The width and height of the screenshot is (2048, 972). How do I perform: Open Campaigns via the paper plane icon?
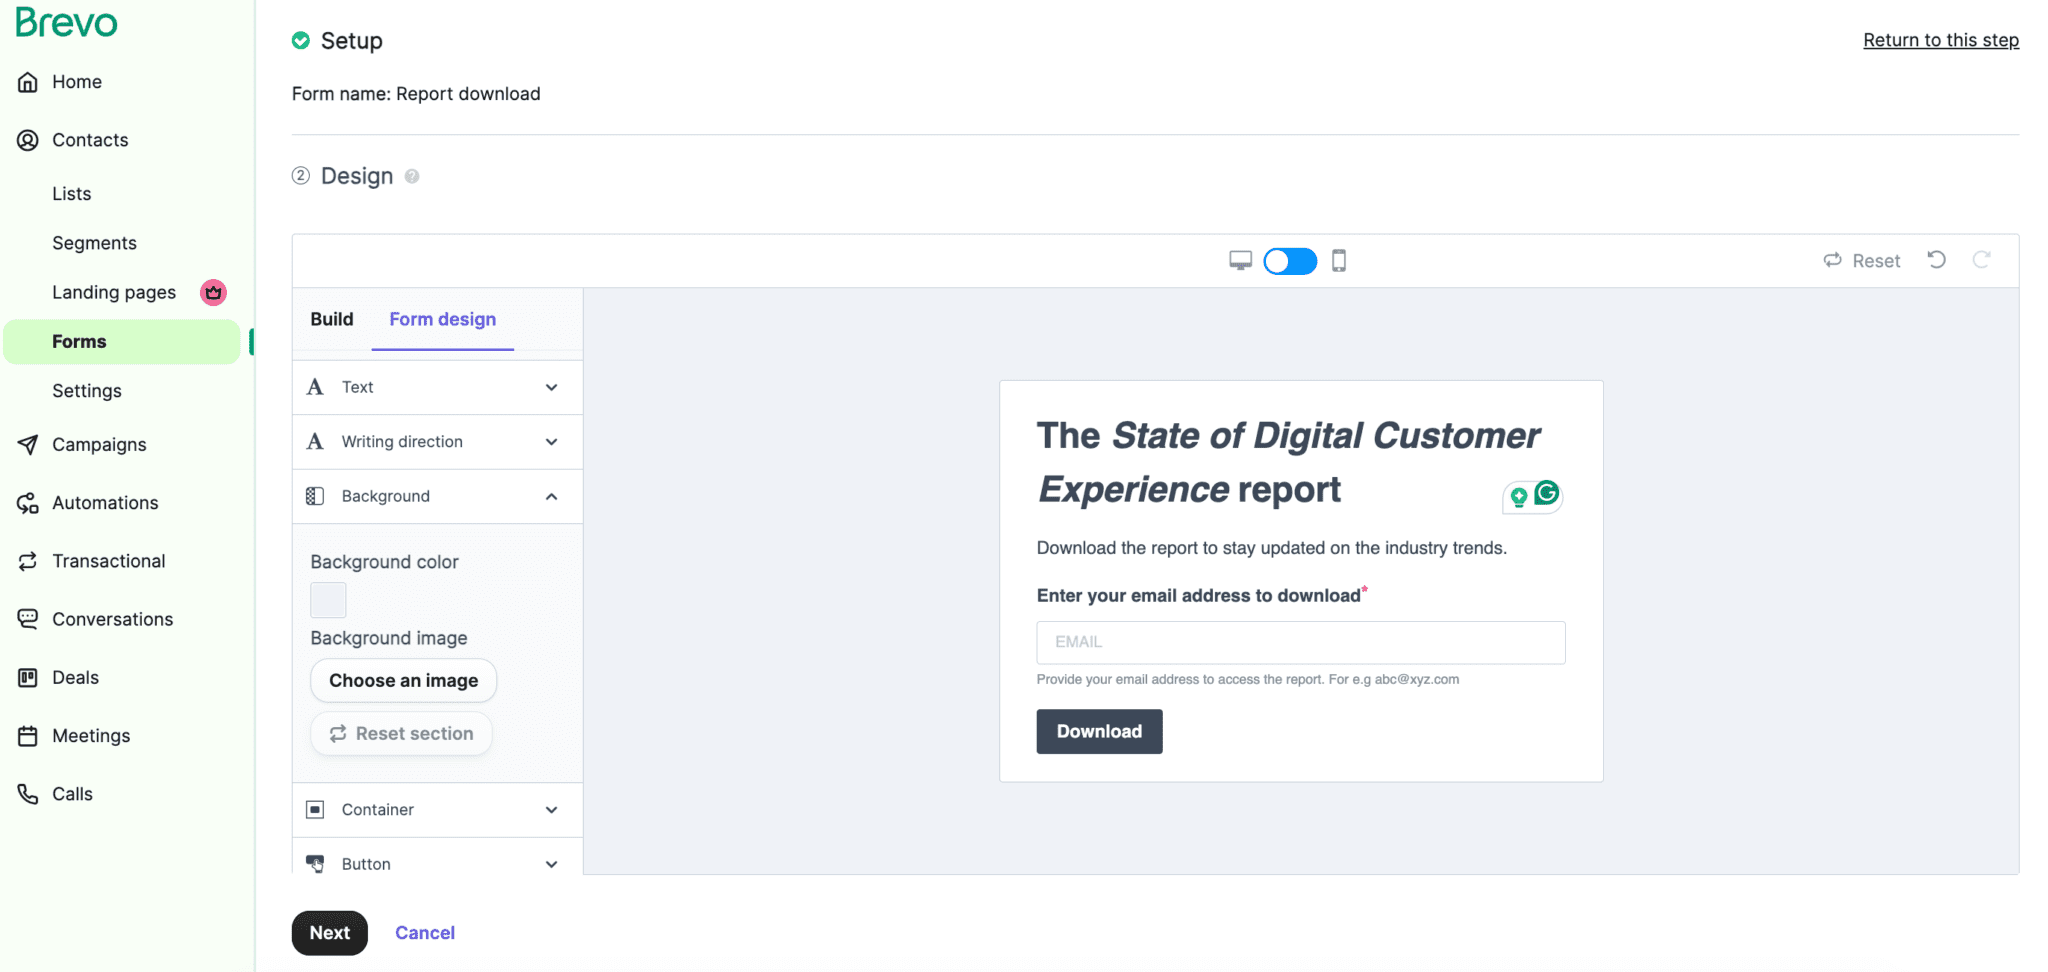(27, 444)
